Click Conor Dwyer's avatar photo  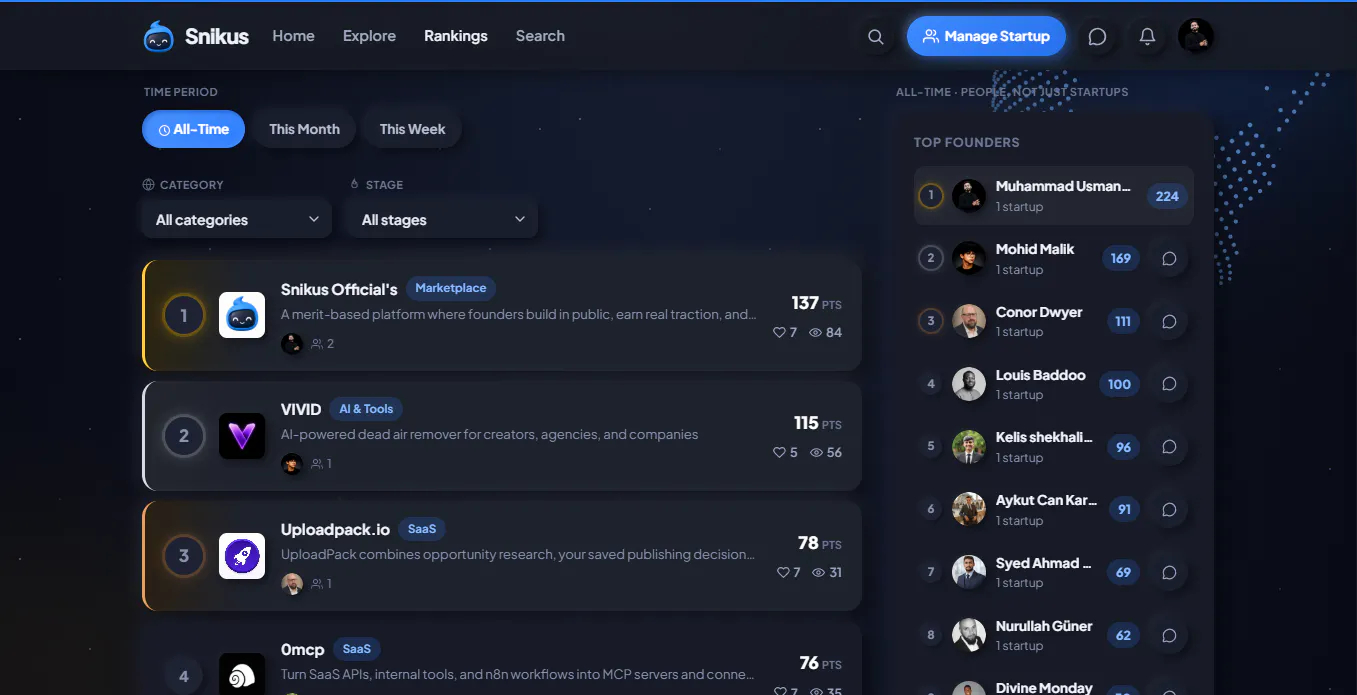969,321
